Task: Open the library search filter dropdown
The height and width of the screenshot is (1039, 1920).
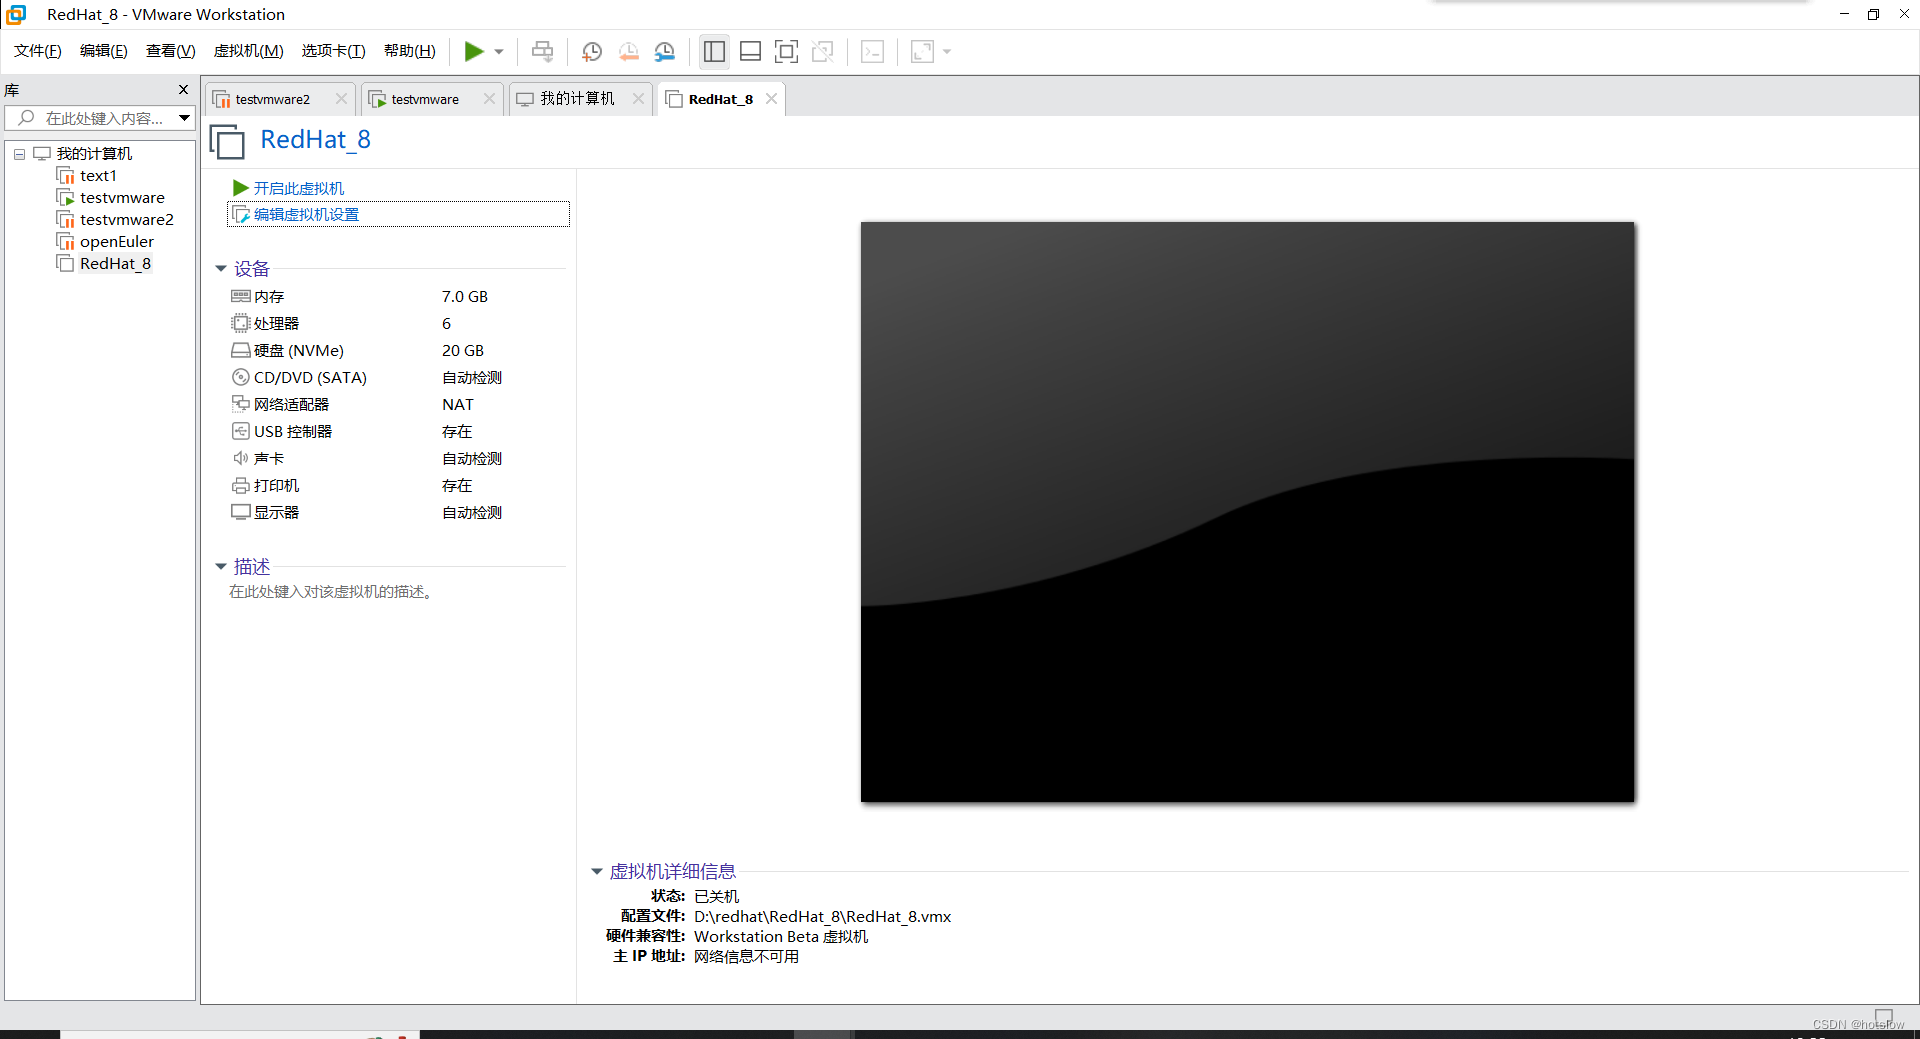Action: (x=185, y=118)
